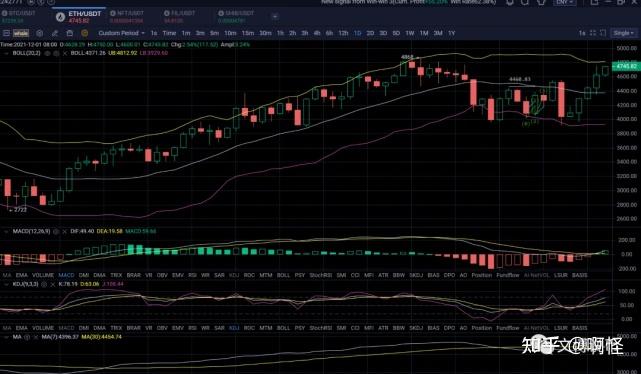Select VOLUME in row under MACD chart
Viewport: 641px width, 374px height.
click(x=43, y=275)
